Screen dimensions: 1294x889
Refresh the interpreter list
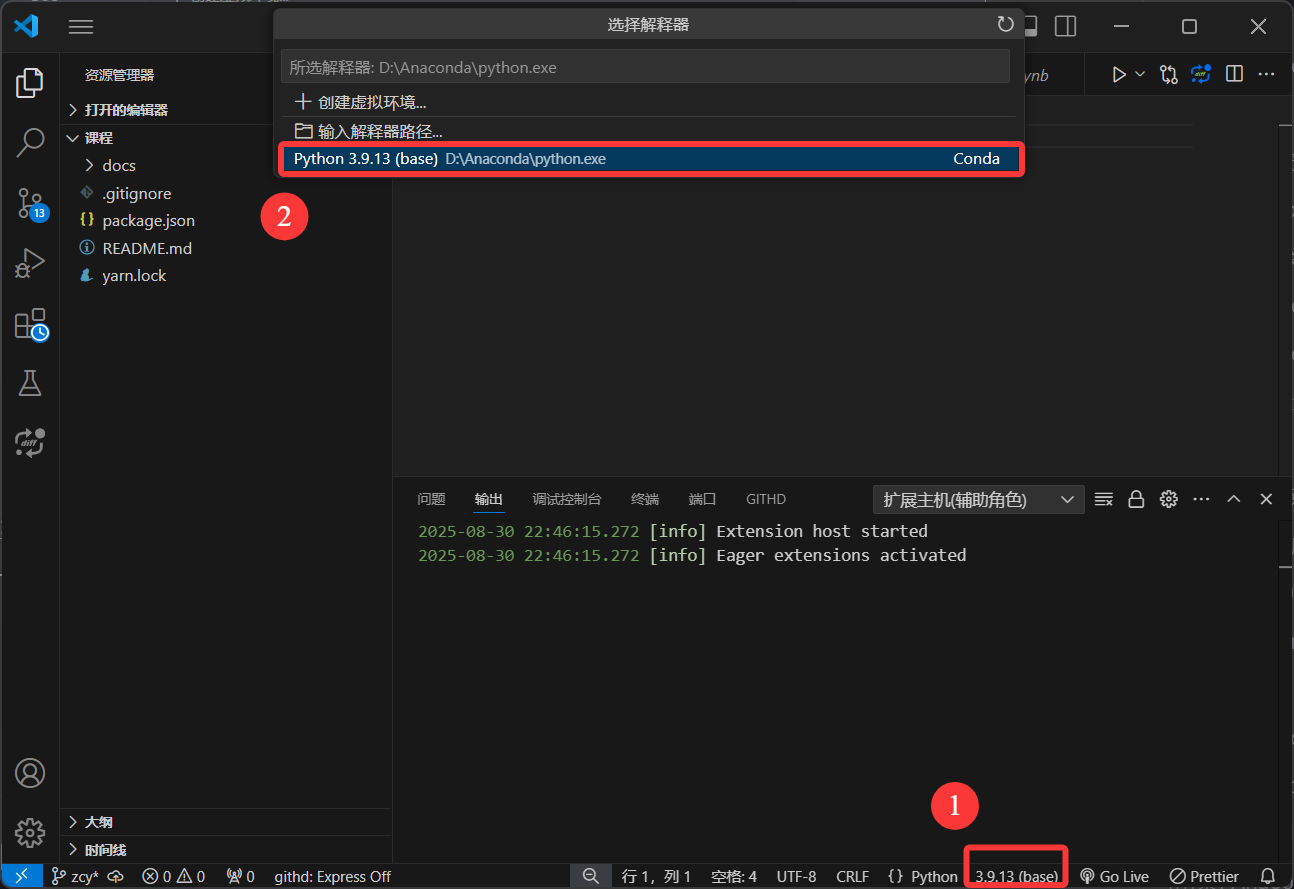[x=1005, y=25]
